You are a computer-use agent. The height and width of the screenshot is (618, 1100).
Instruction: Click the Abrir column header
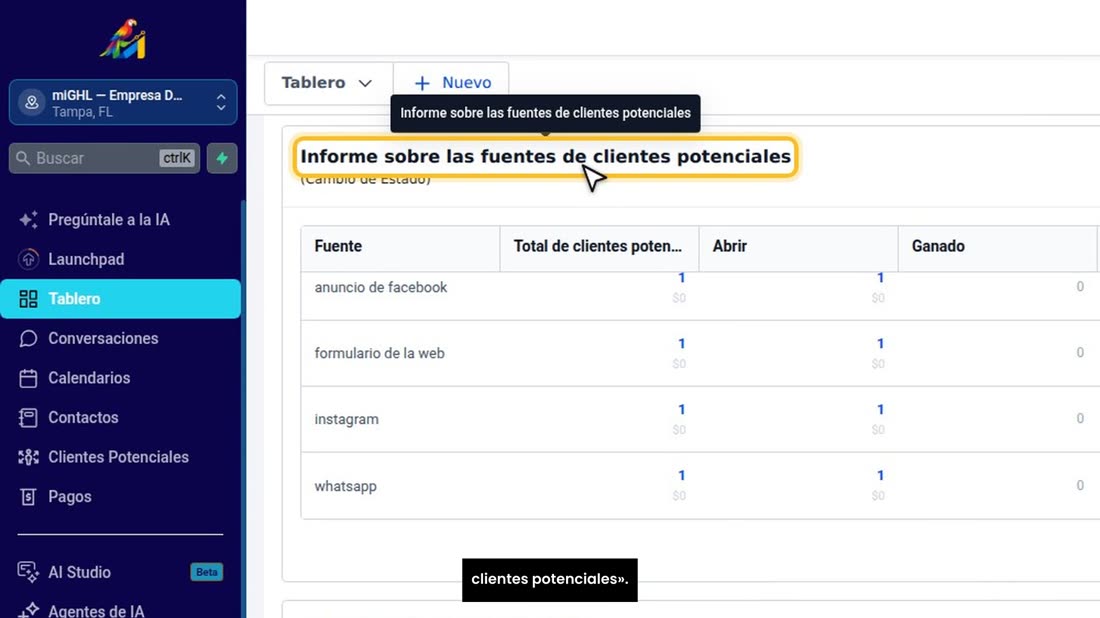(x=798, y=246)
